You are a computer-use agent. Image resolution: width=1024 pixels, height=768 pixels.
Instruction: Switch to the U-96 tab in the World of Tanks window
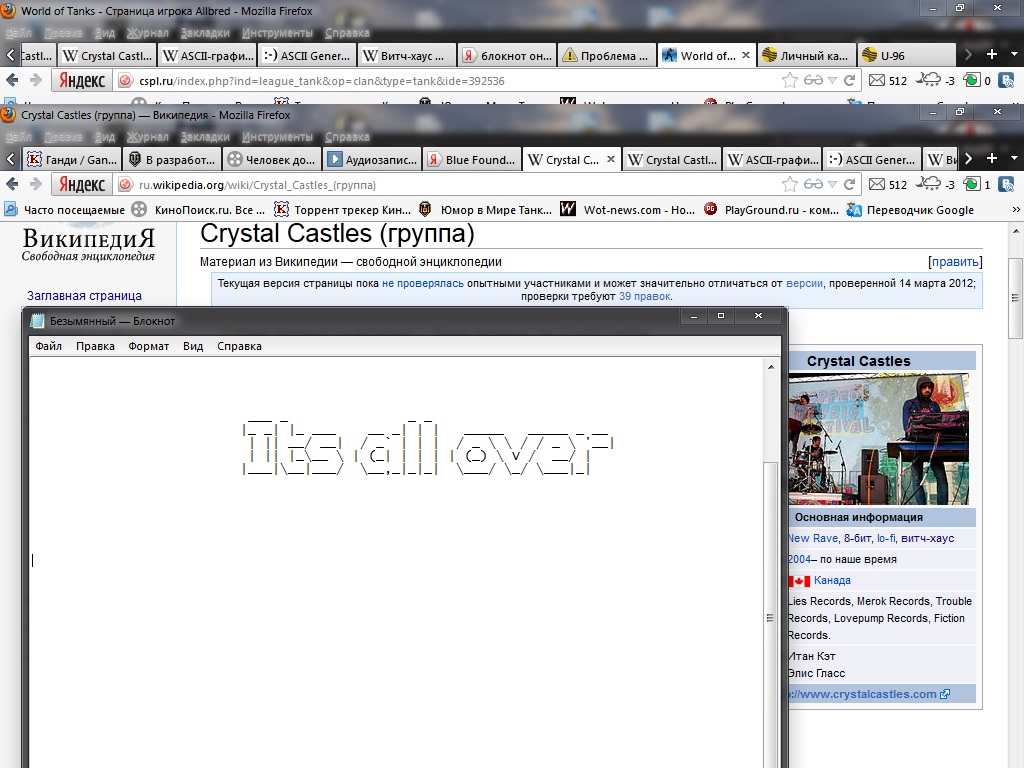point(906,56)
